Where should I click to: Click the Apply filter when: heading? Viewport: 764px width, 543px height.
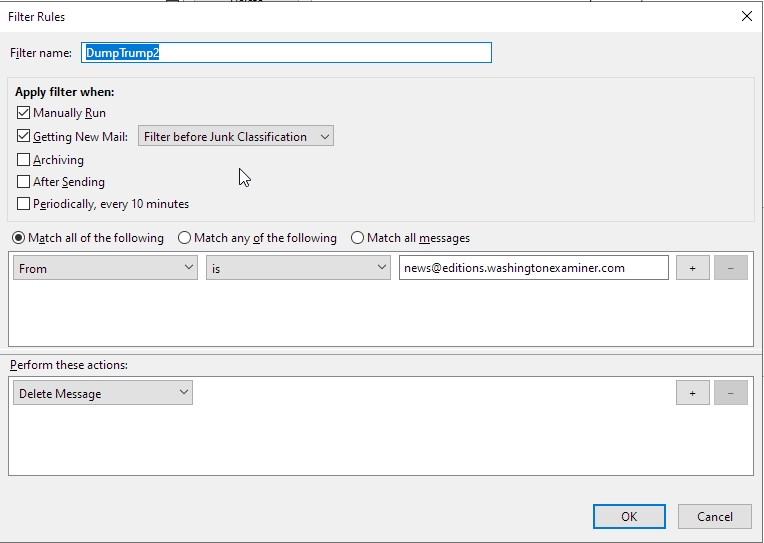[65, 92]
